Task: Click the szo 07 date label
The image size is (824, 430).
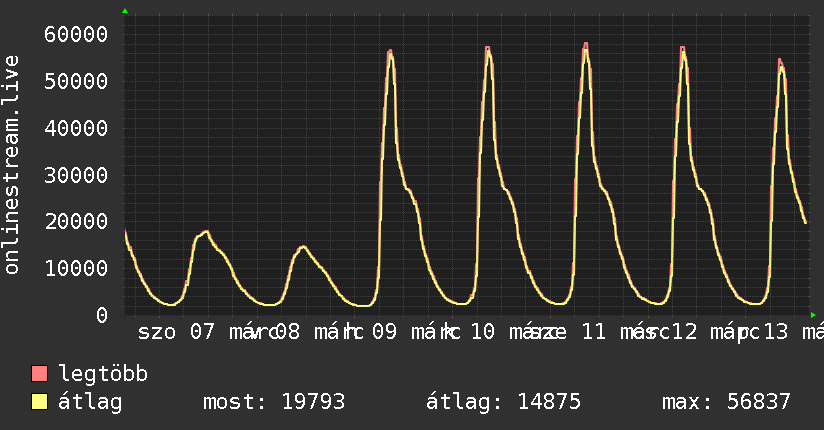Action: coord(176,332)
